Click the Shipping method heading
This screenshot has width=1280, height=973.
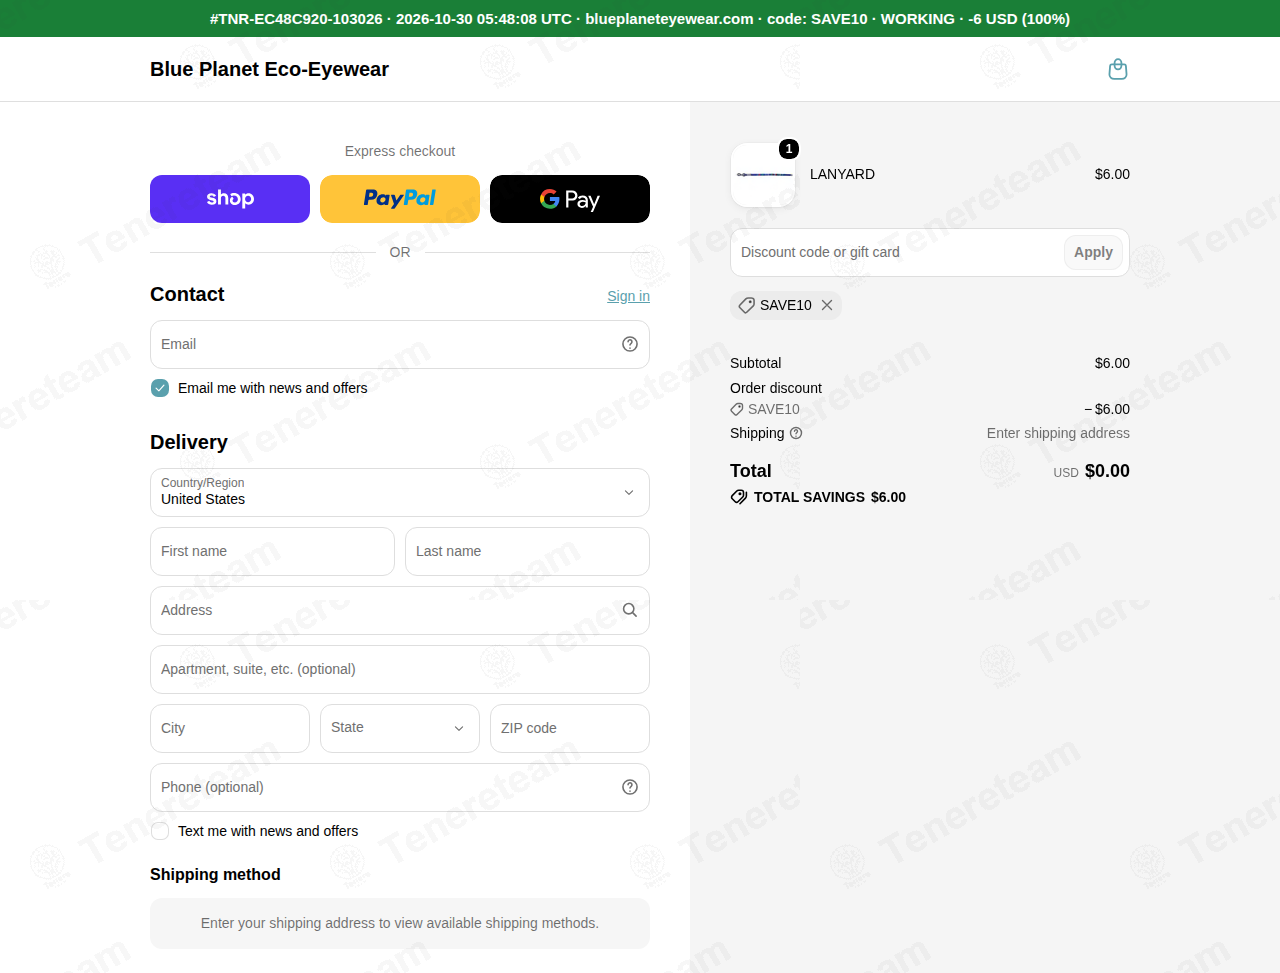click(215, 874)
